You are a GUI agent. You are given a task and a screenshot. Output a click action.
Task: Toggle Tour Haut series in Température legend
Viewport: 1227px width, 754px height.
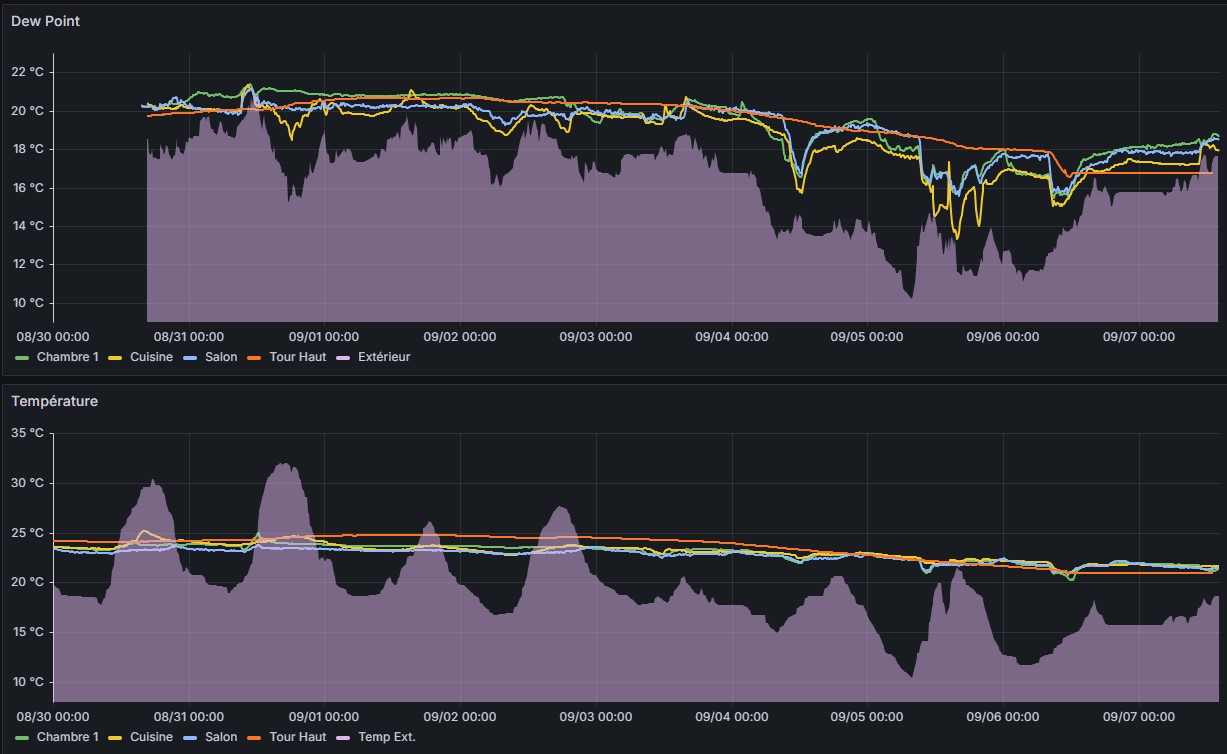pyautogui.click(x=298, y=737)
